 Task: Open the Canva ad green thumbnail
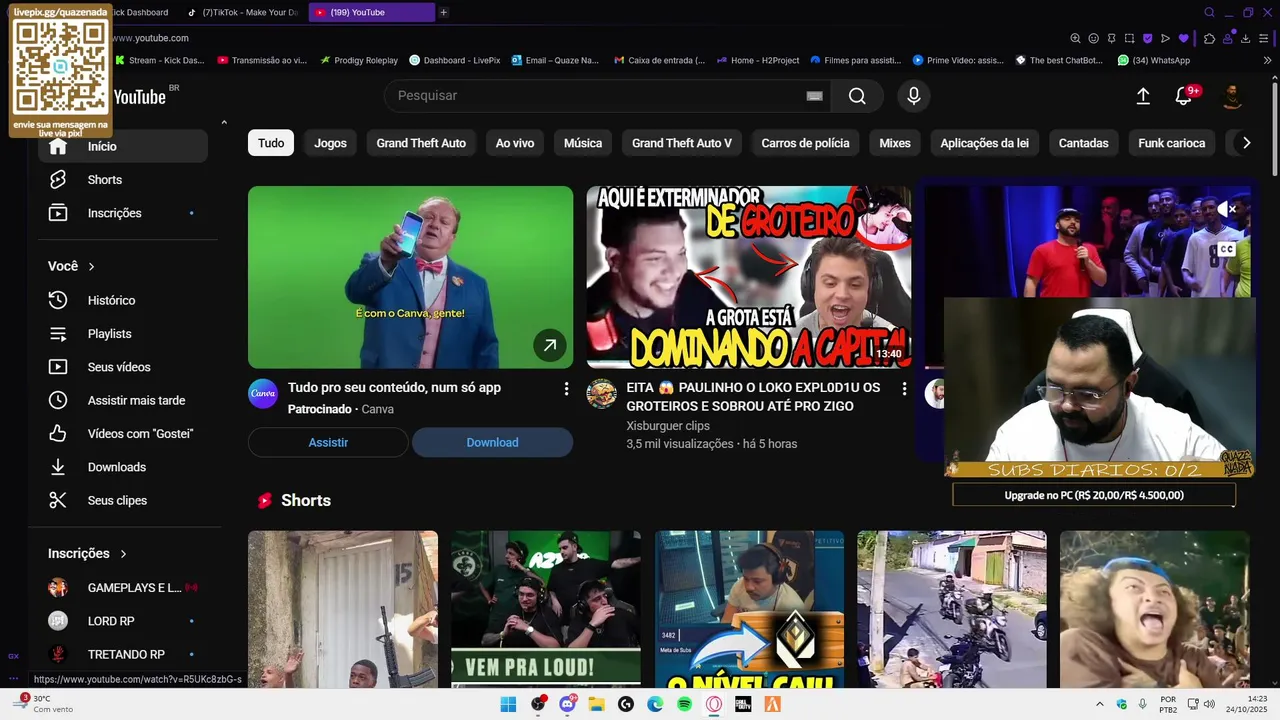(410, 277)
